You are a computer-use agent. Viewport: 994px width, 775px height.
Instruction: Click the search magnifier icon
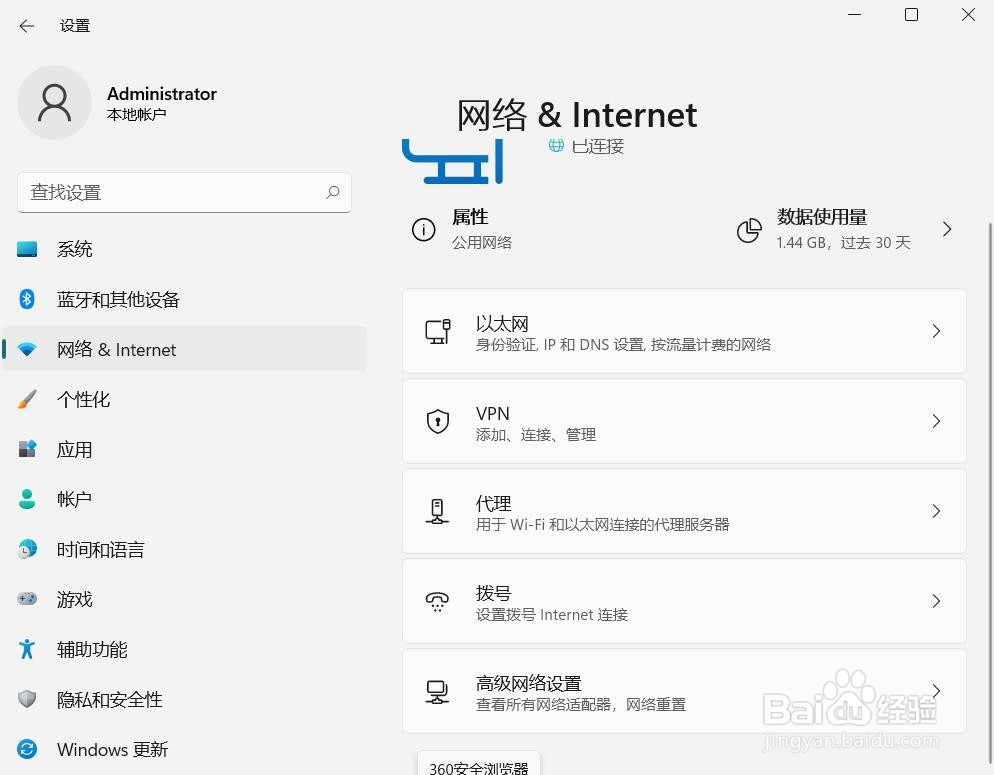[x=333, y=192]
